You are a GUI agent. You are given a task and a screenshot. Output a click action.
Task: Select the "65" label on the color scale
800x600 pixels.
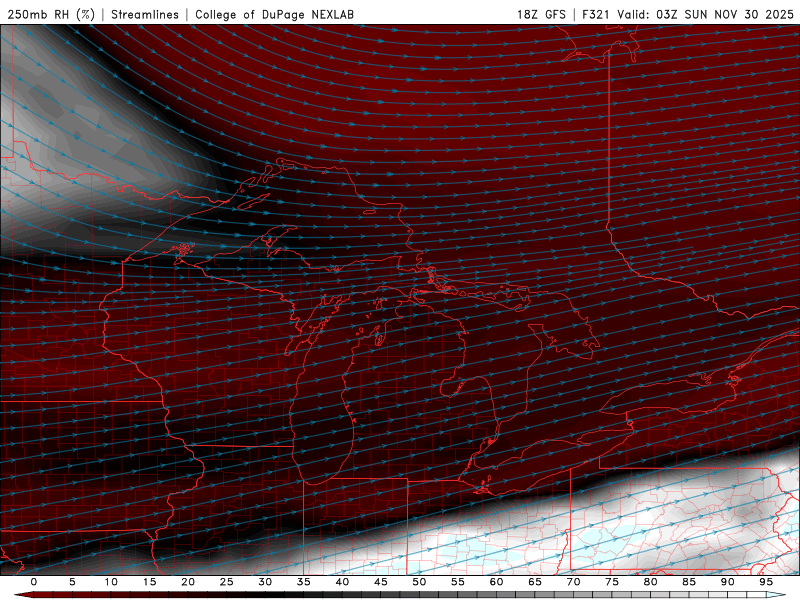pyautogui.click(x=534, y=582)
